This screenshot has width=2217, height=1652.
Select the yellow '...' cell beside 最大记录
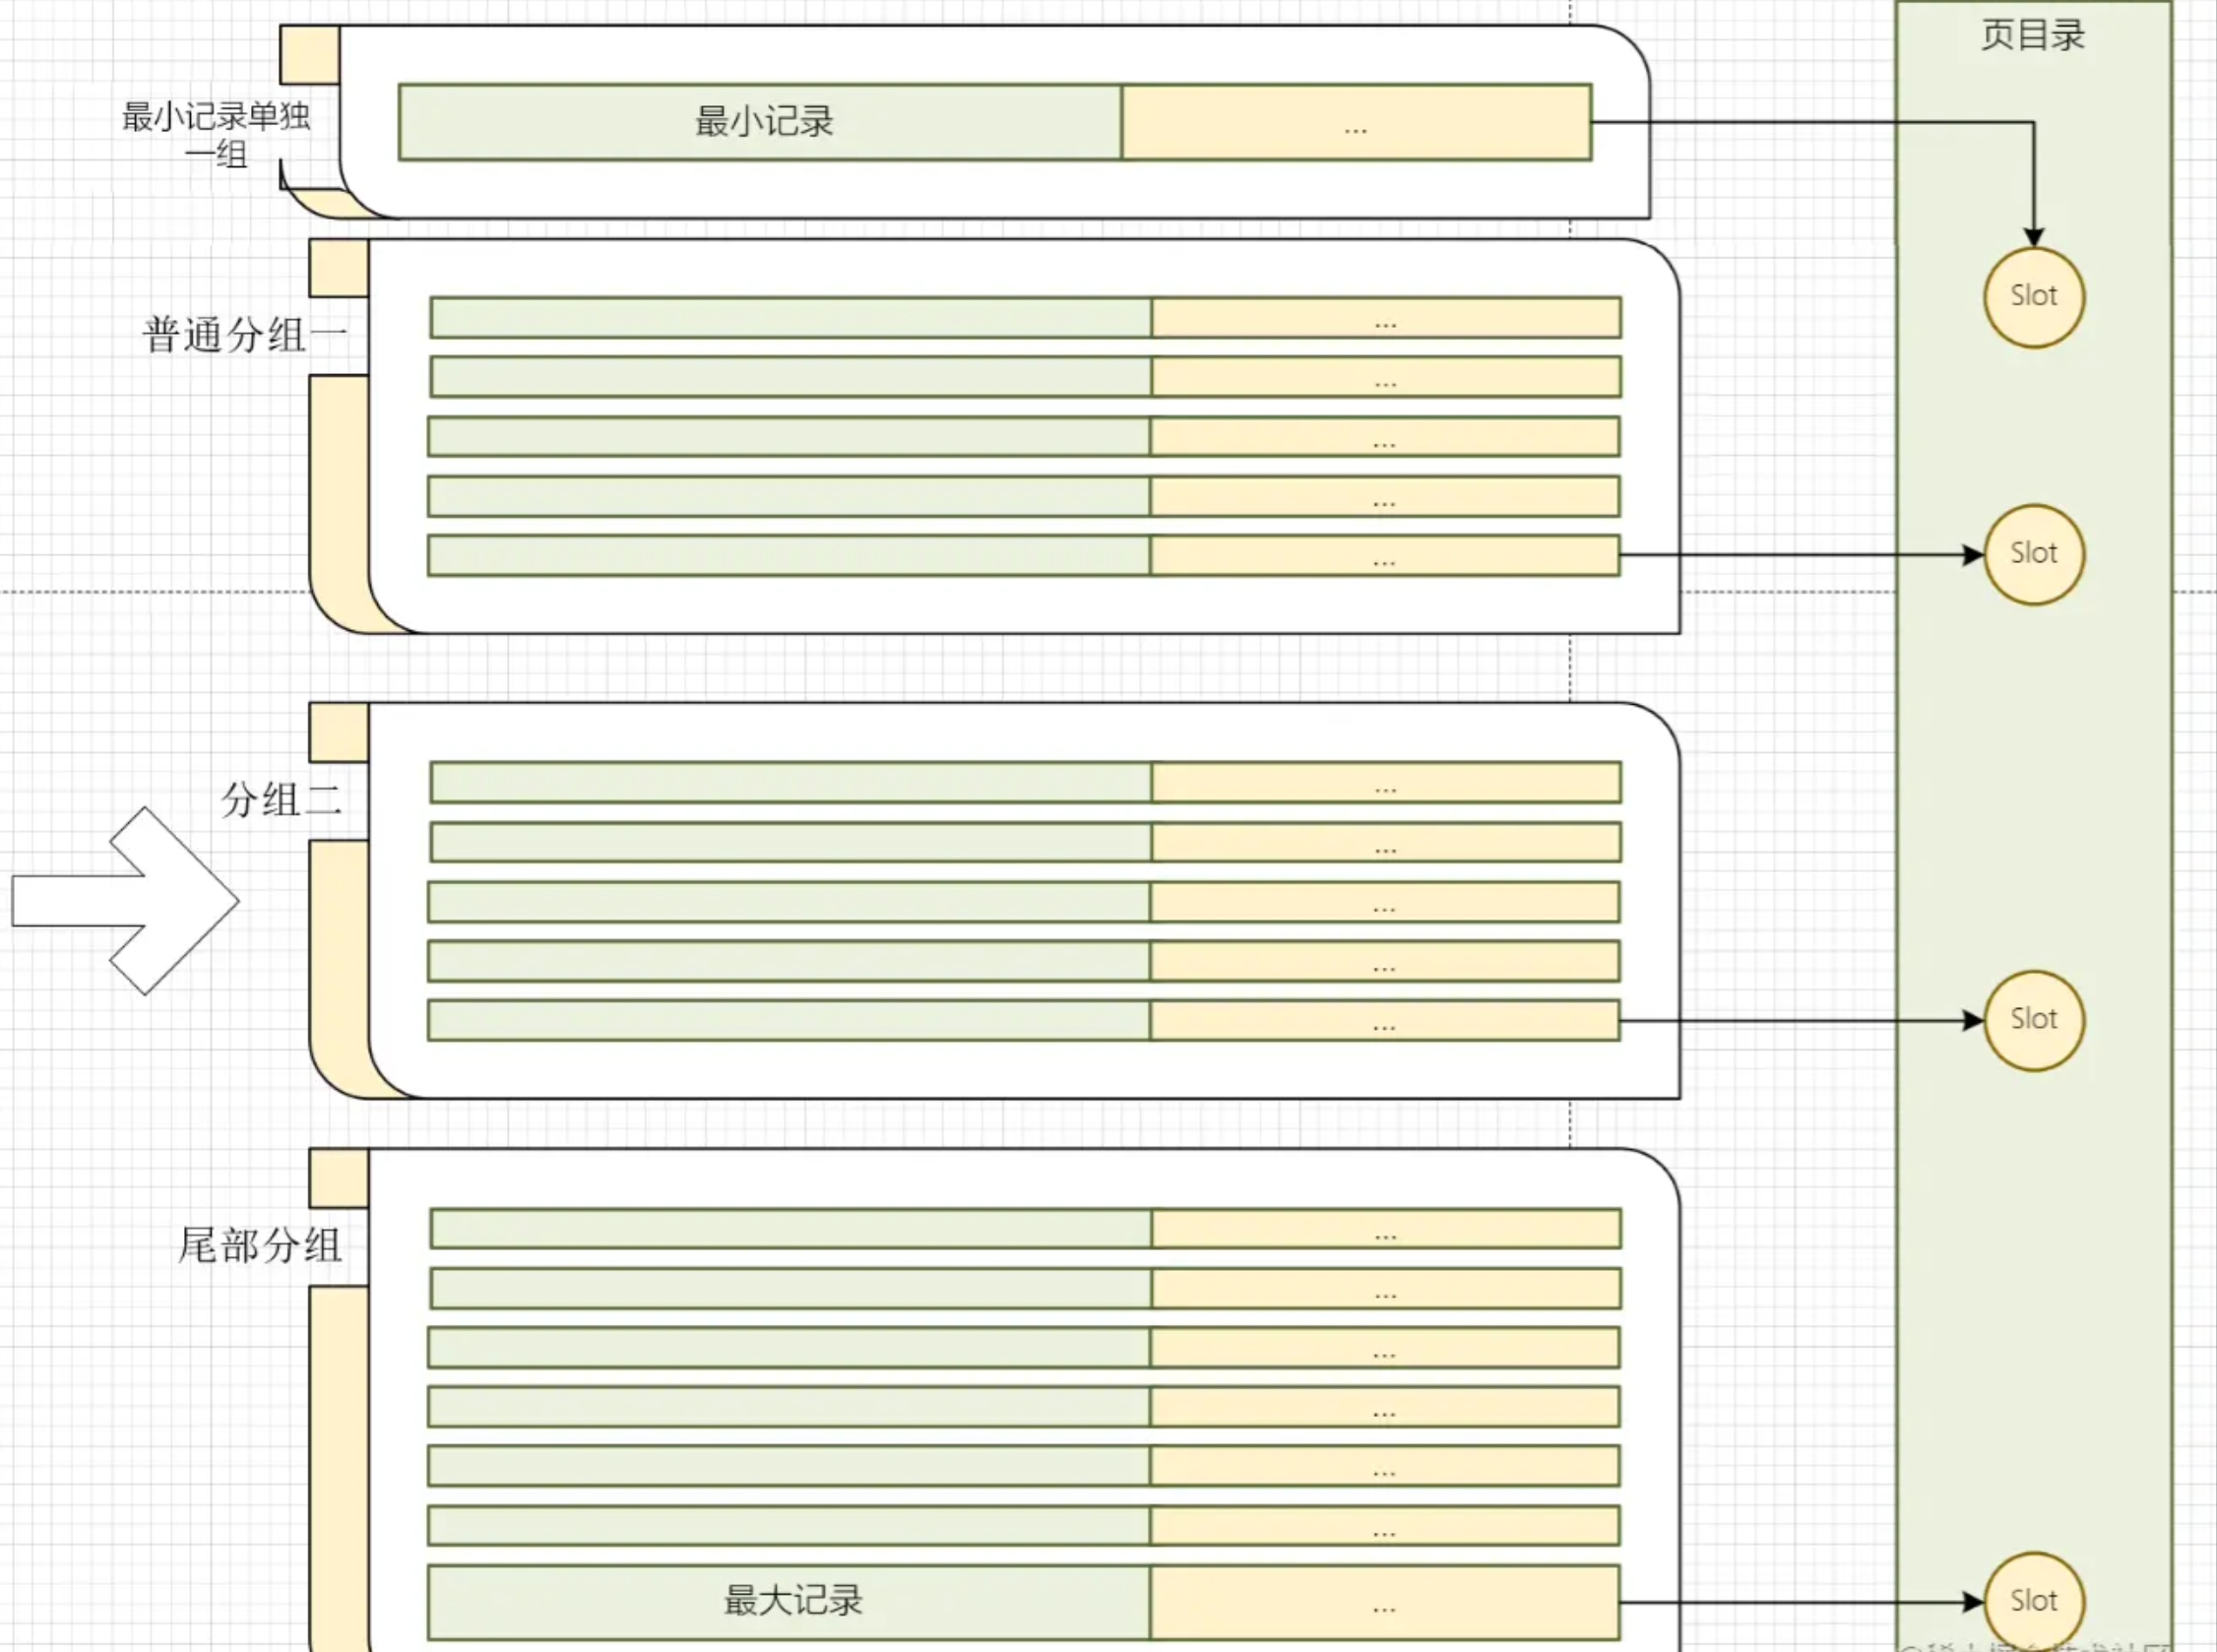1385,1602
